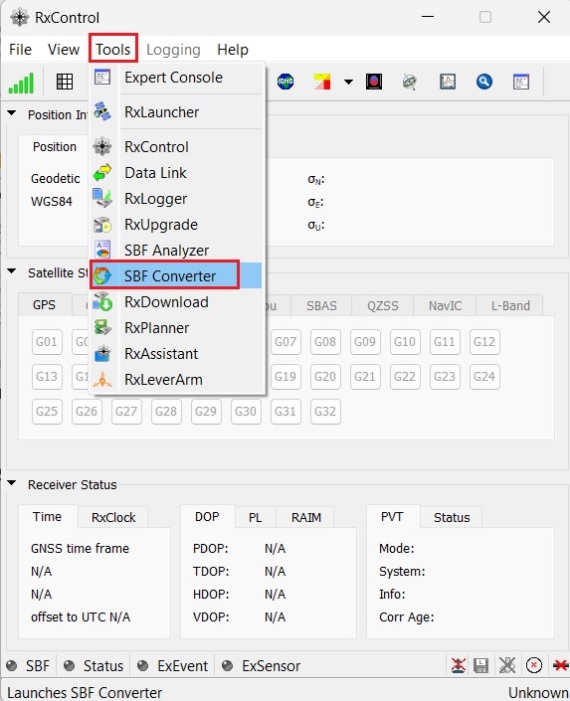Switch to the NavIC satellite tab

pos(445,306)
